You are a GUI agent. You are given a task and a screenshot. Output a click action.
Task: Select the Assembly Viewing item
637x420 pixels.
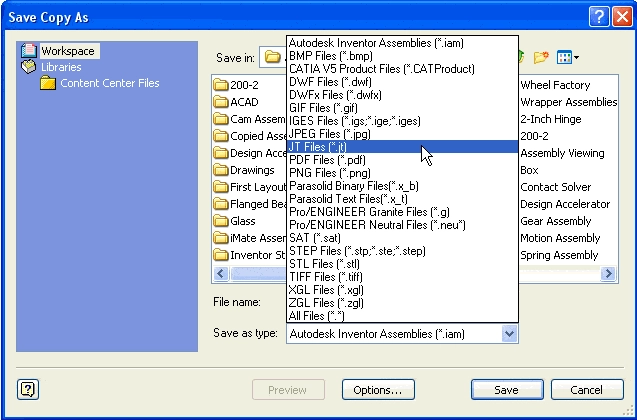click(x=562, y=153)
